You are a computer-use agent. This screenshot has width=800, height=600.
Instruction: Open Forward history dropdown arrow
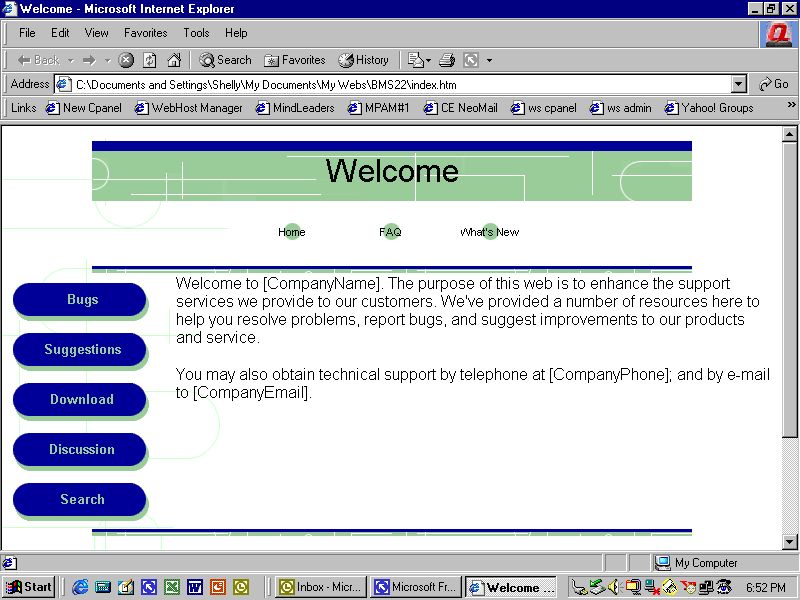tap(107, 61)
